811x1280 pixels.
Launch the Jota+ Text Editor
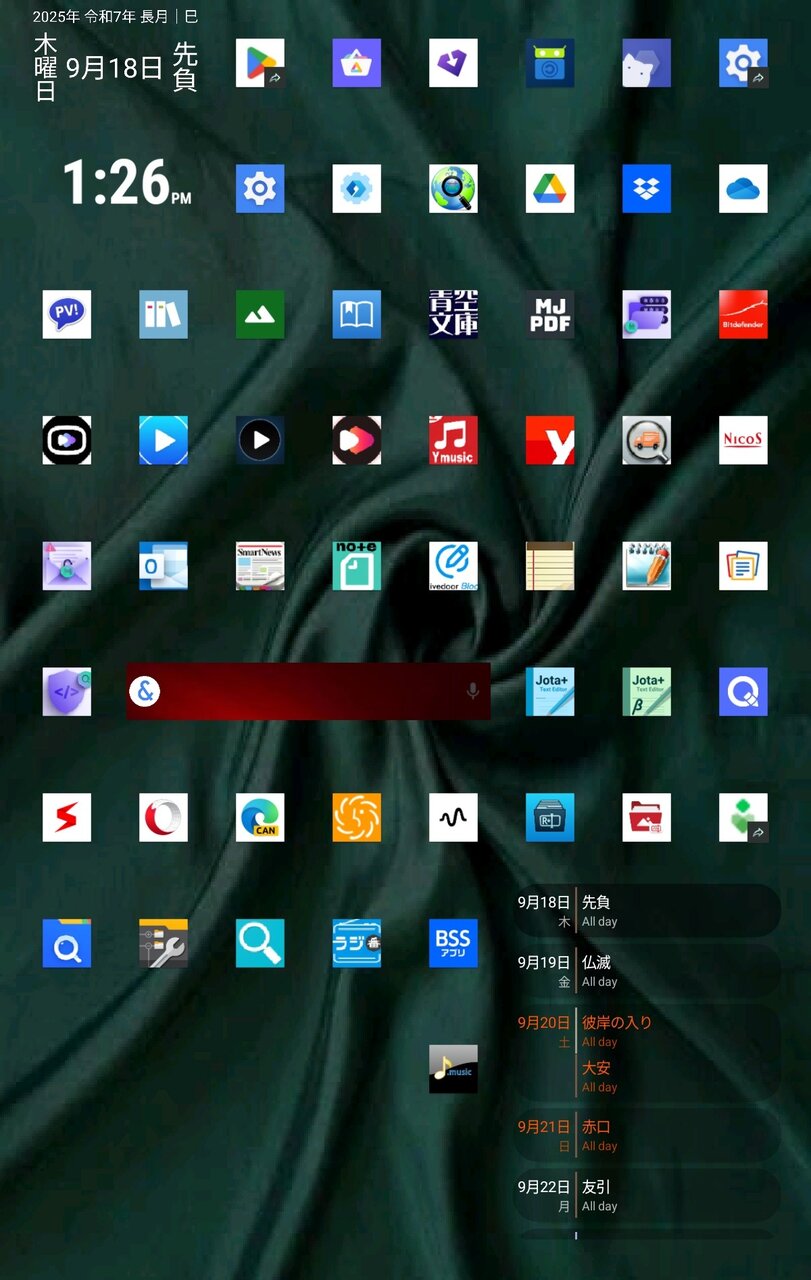coord(550,692)
